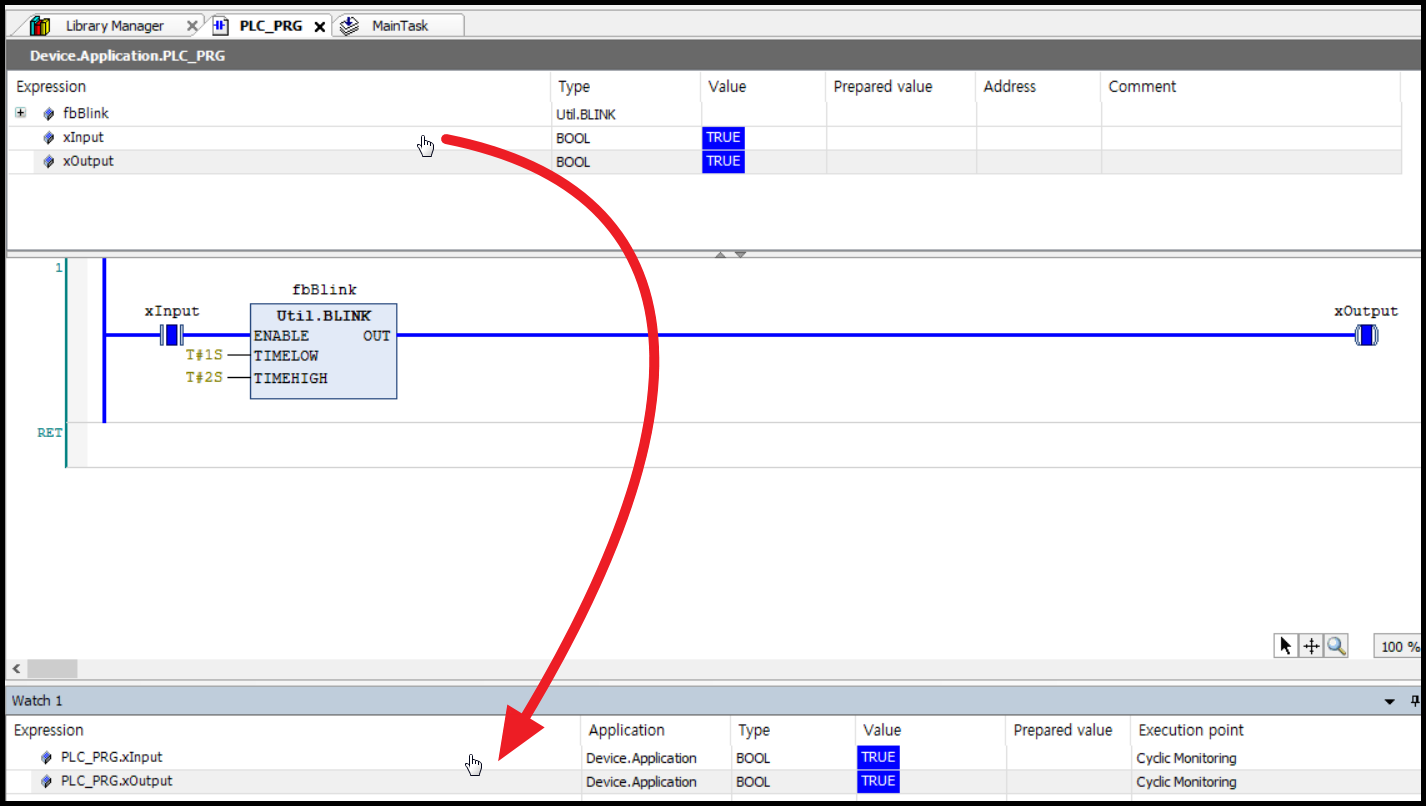The width and height of the screenshot is (1426, 806).
Task: Open the 100 % zoom level box
Action: click(x=1398, y=647)
